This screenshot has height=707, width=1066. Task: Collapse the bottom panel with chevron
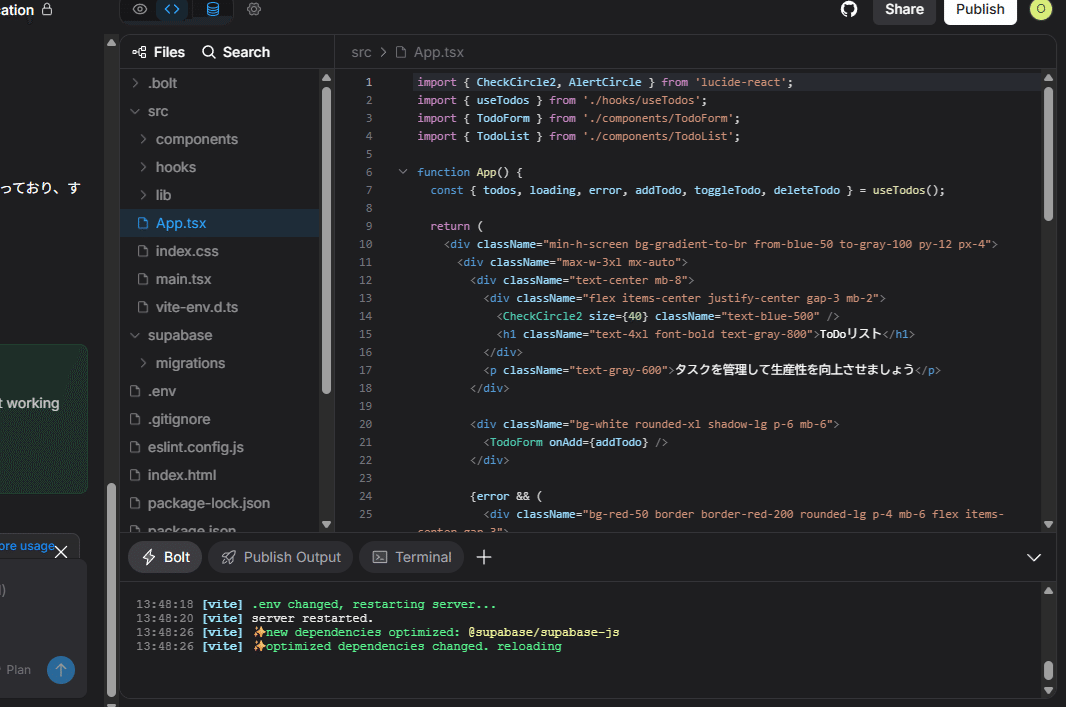point(1034,557)
